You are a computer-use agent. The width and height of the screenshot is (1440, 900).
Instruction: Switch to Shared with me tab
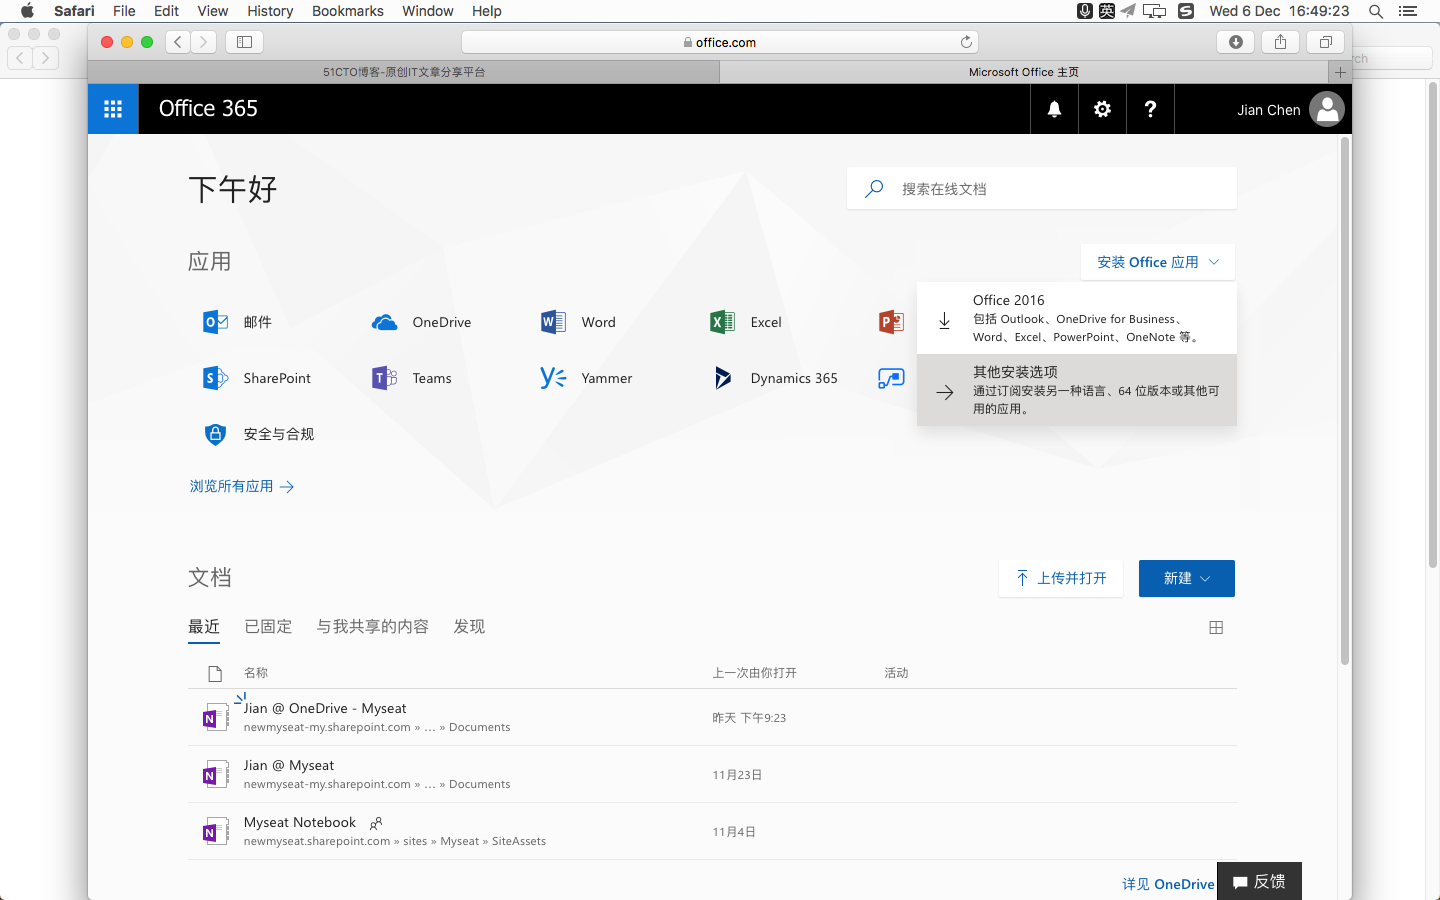pos(373,627)
